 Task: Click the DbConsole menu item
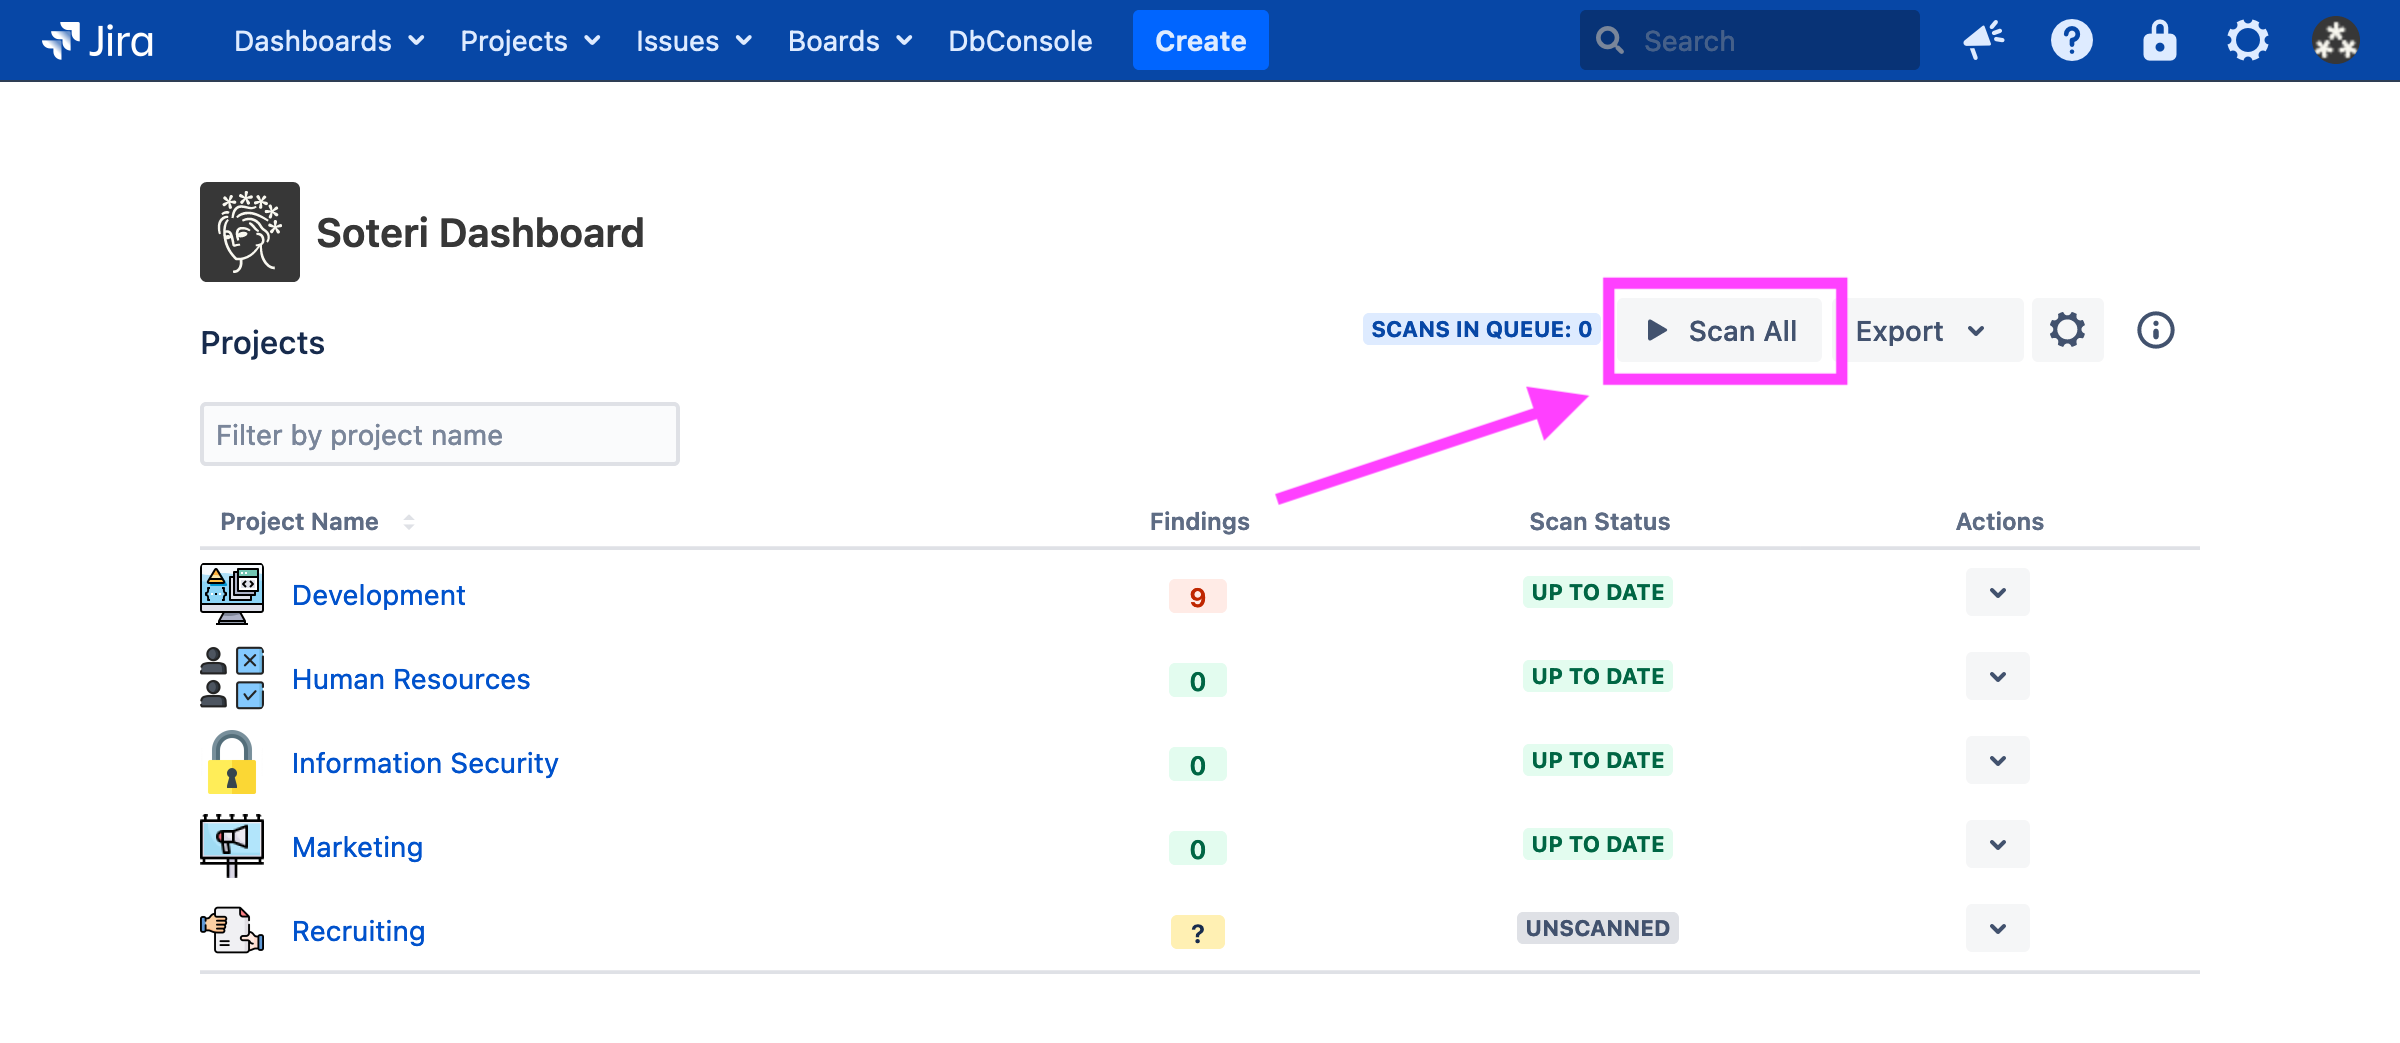click(1020, 41)
